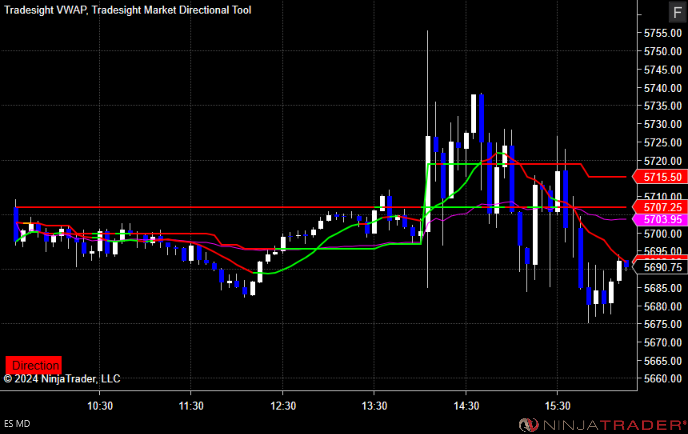This screenshot has height=434, width=688.
Task: Click the 5740.00 price axis label
Action: tap(663, 88)
